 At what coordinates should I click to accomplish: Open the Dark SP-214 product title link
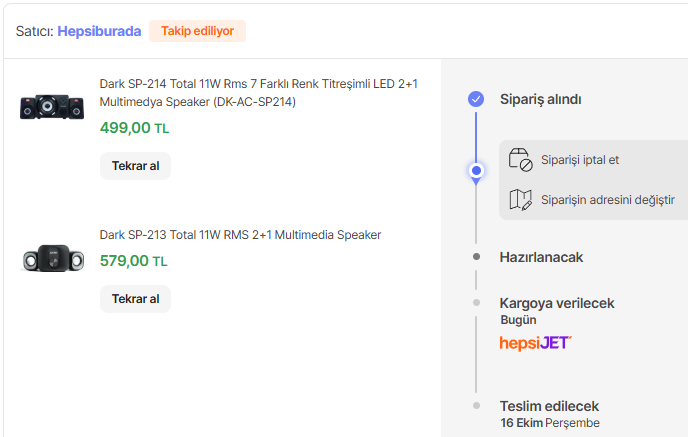258,93
